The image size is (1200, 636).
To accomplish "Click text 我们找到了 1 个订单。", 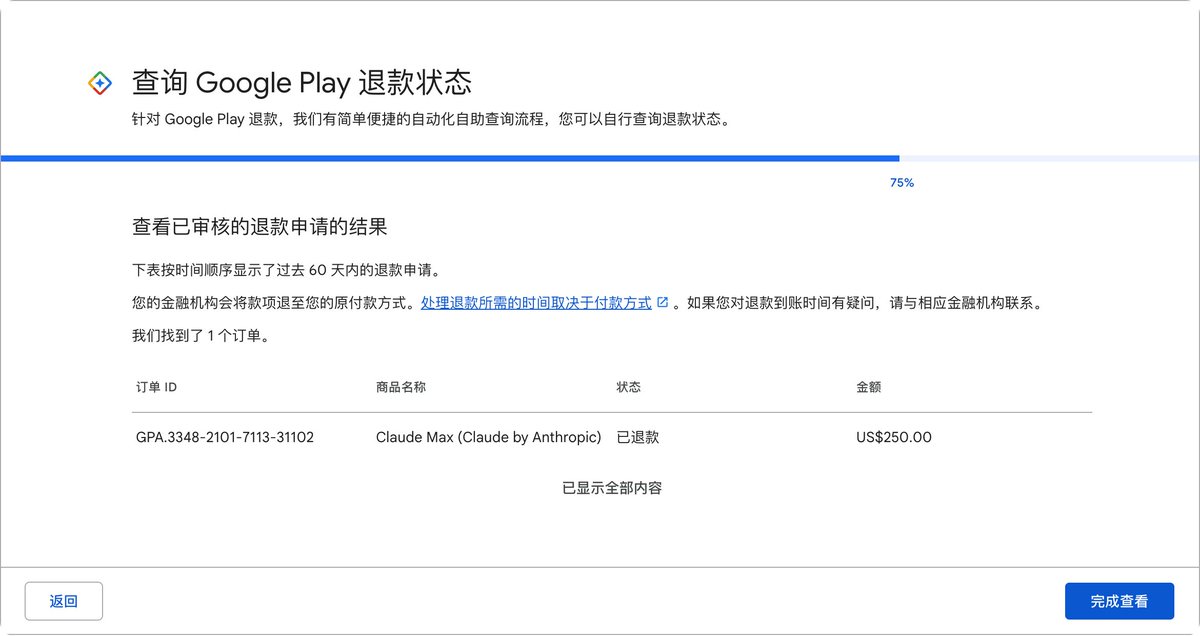I will (x=201, y=336).
